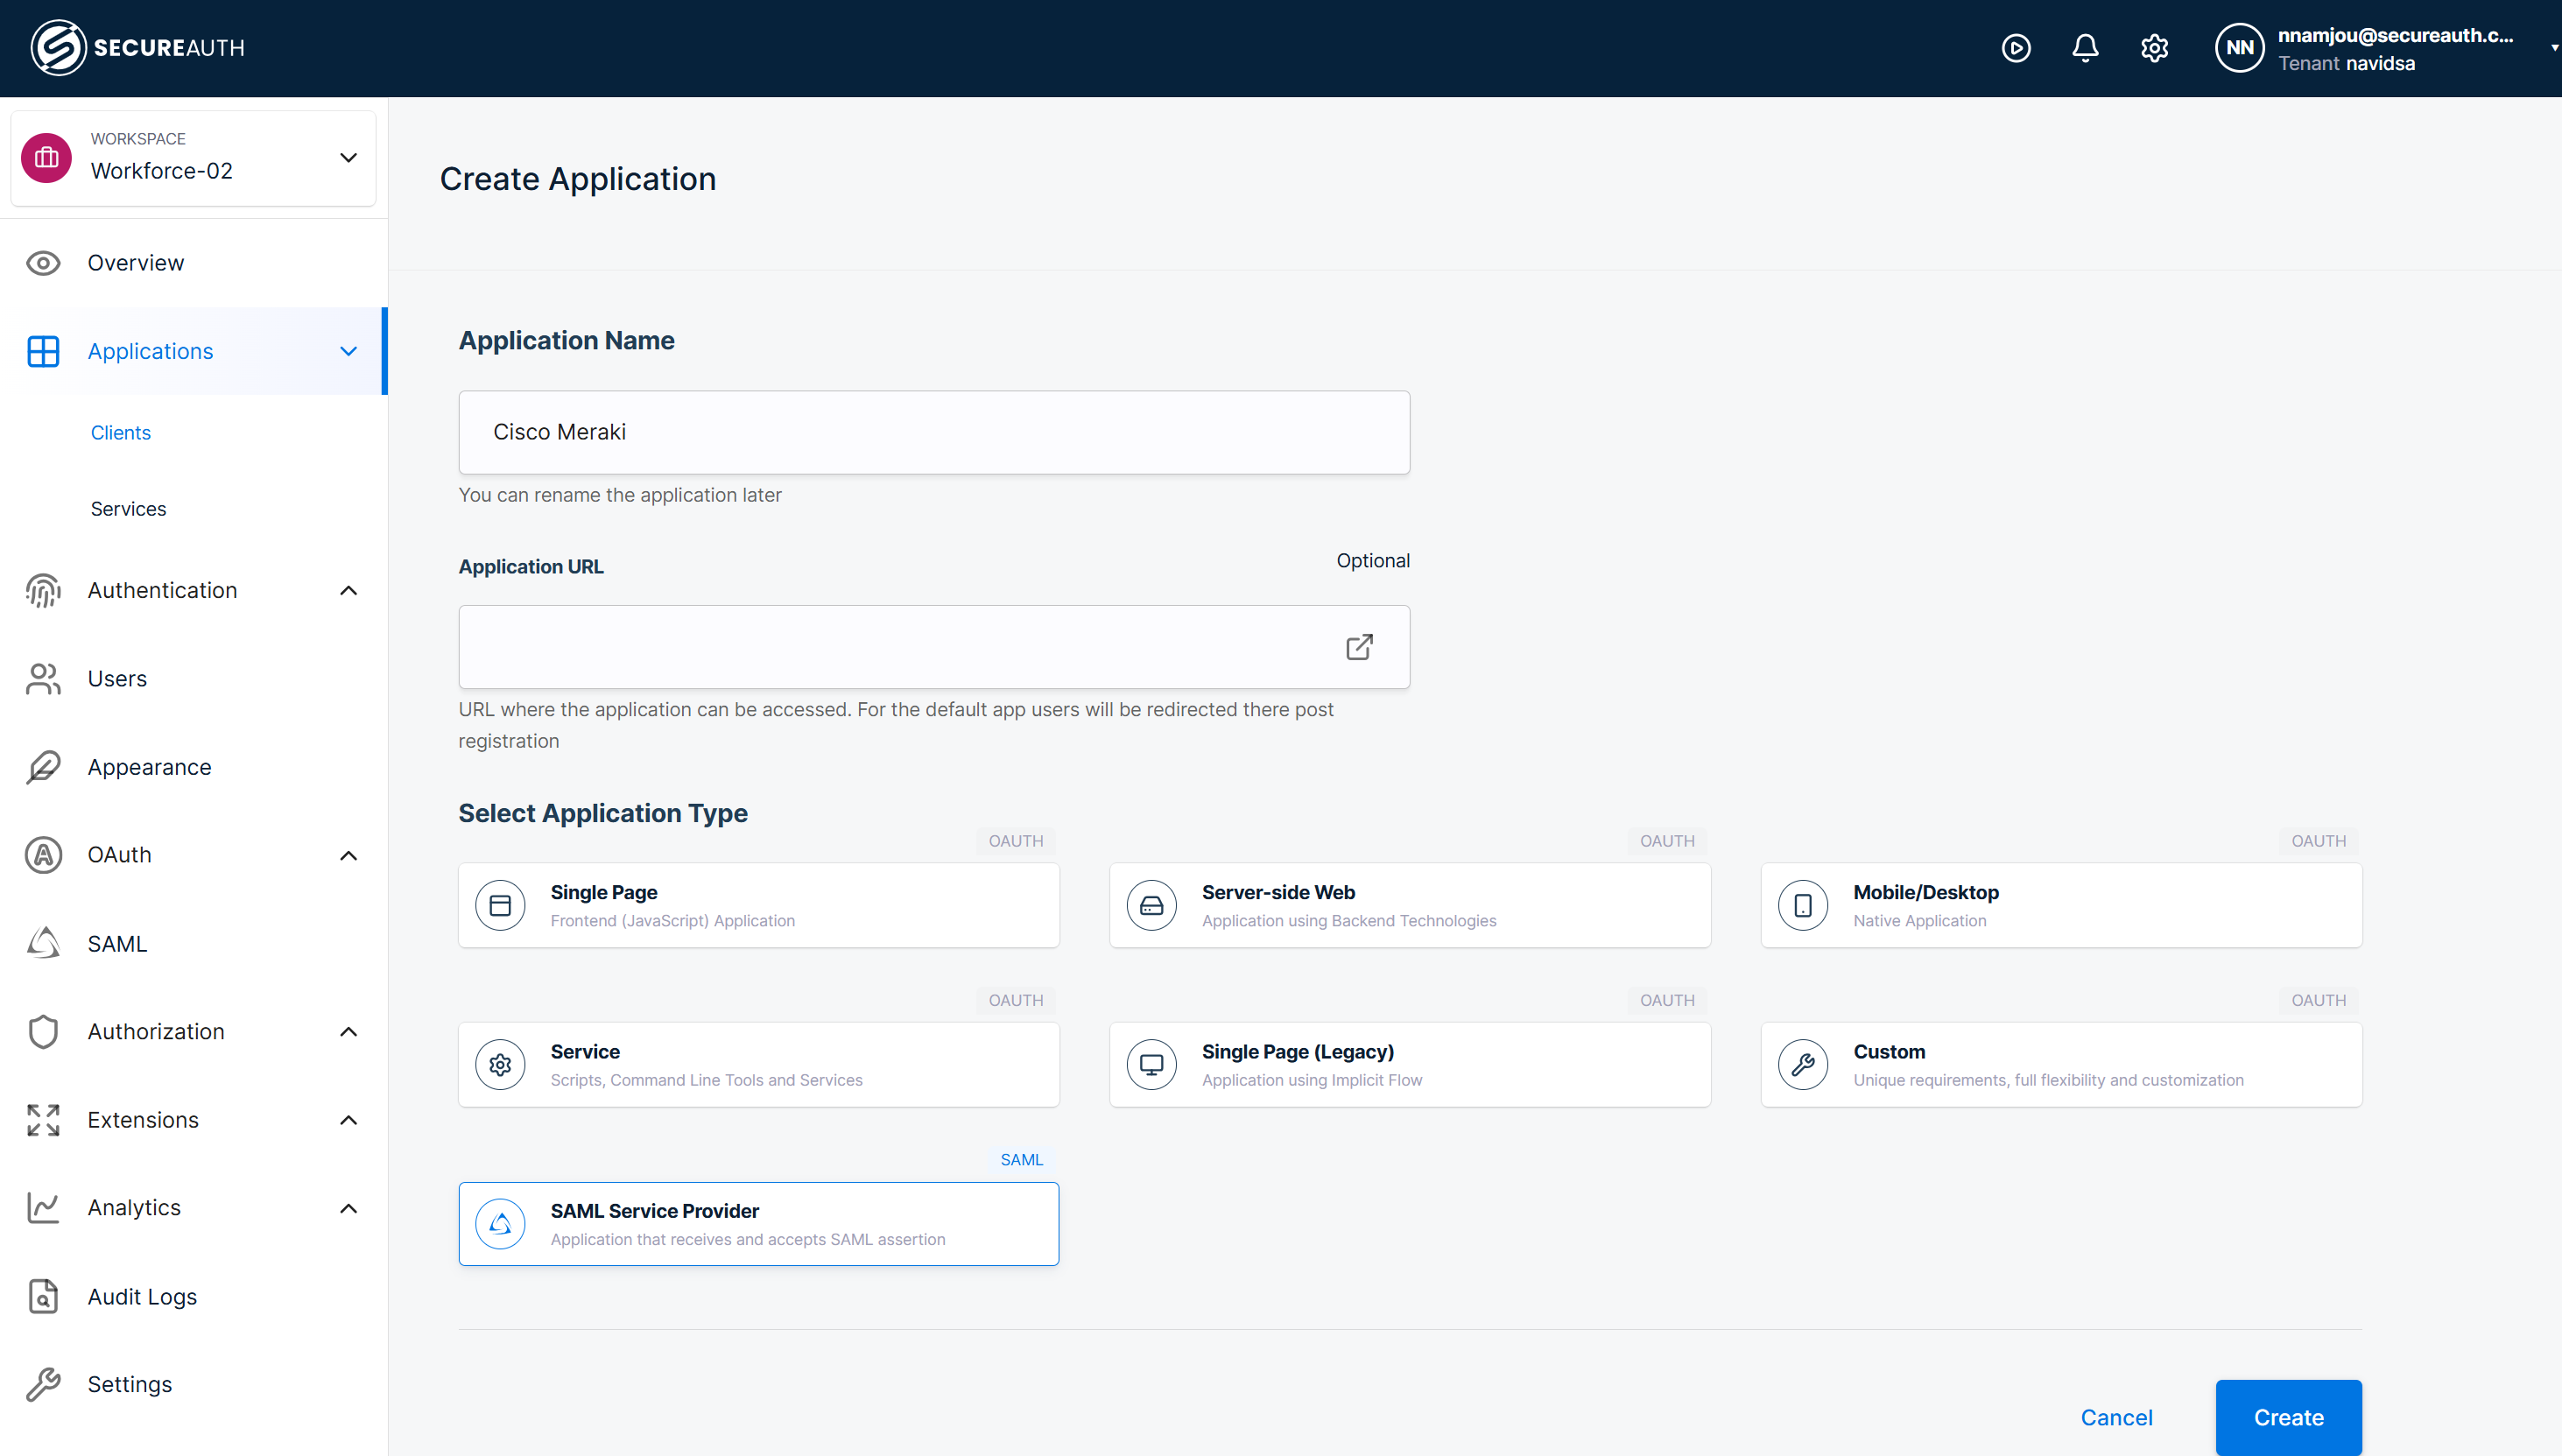This screenshot has height=1456, width=2562.
Task: Click the Analytics chart icon in sidebar
Action: click(42, 1207)
